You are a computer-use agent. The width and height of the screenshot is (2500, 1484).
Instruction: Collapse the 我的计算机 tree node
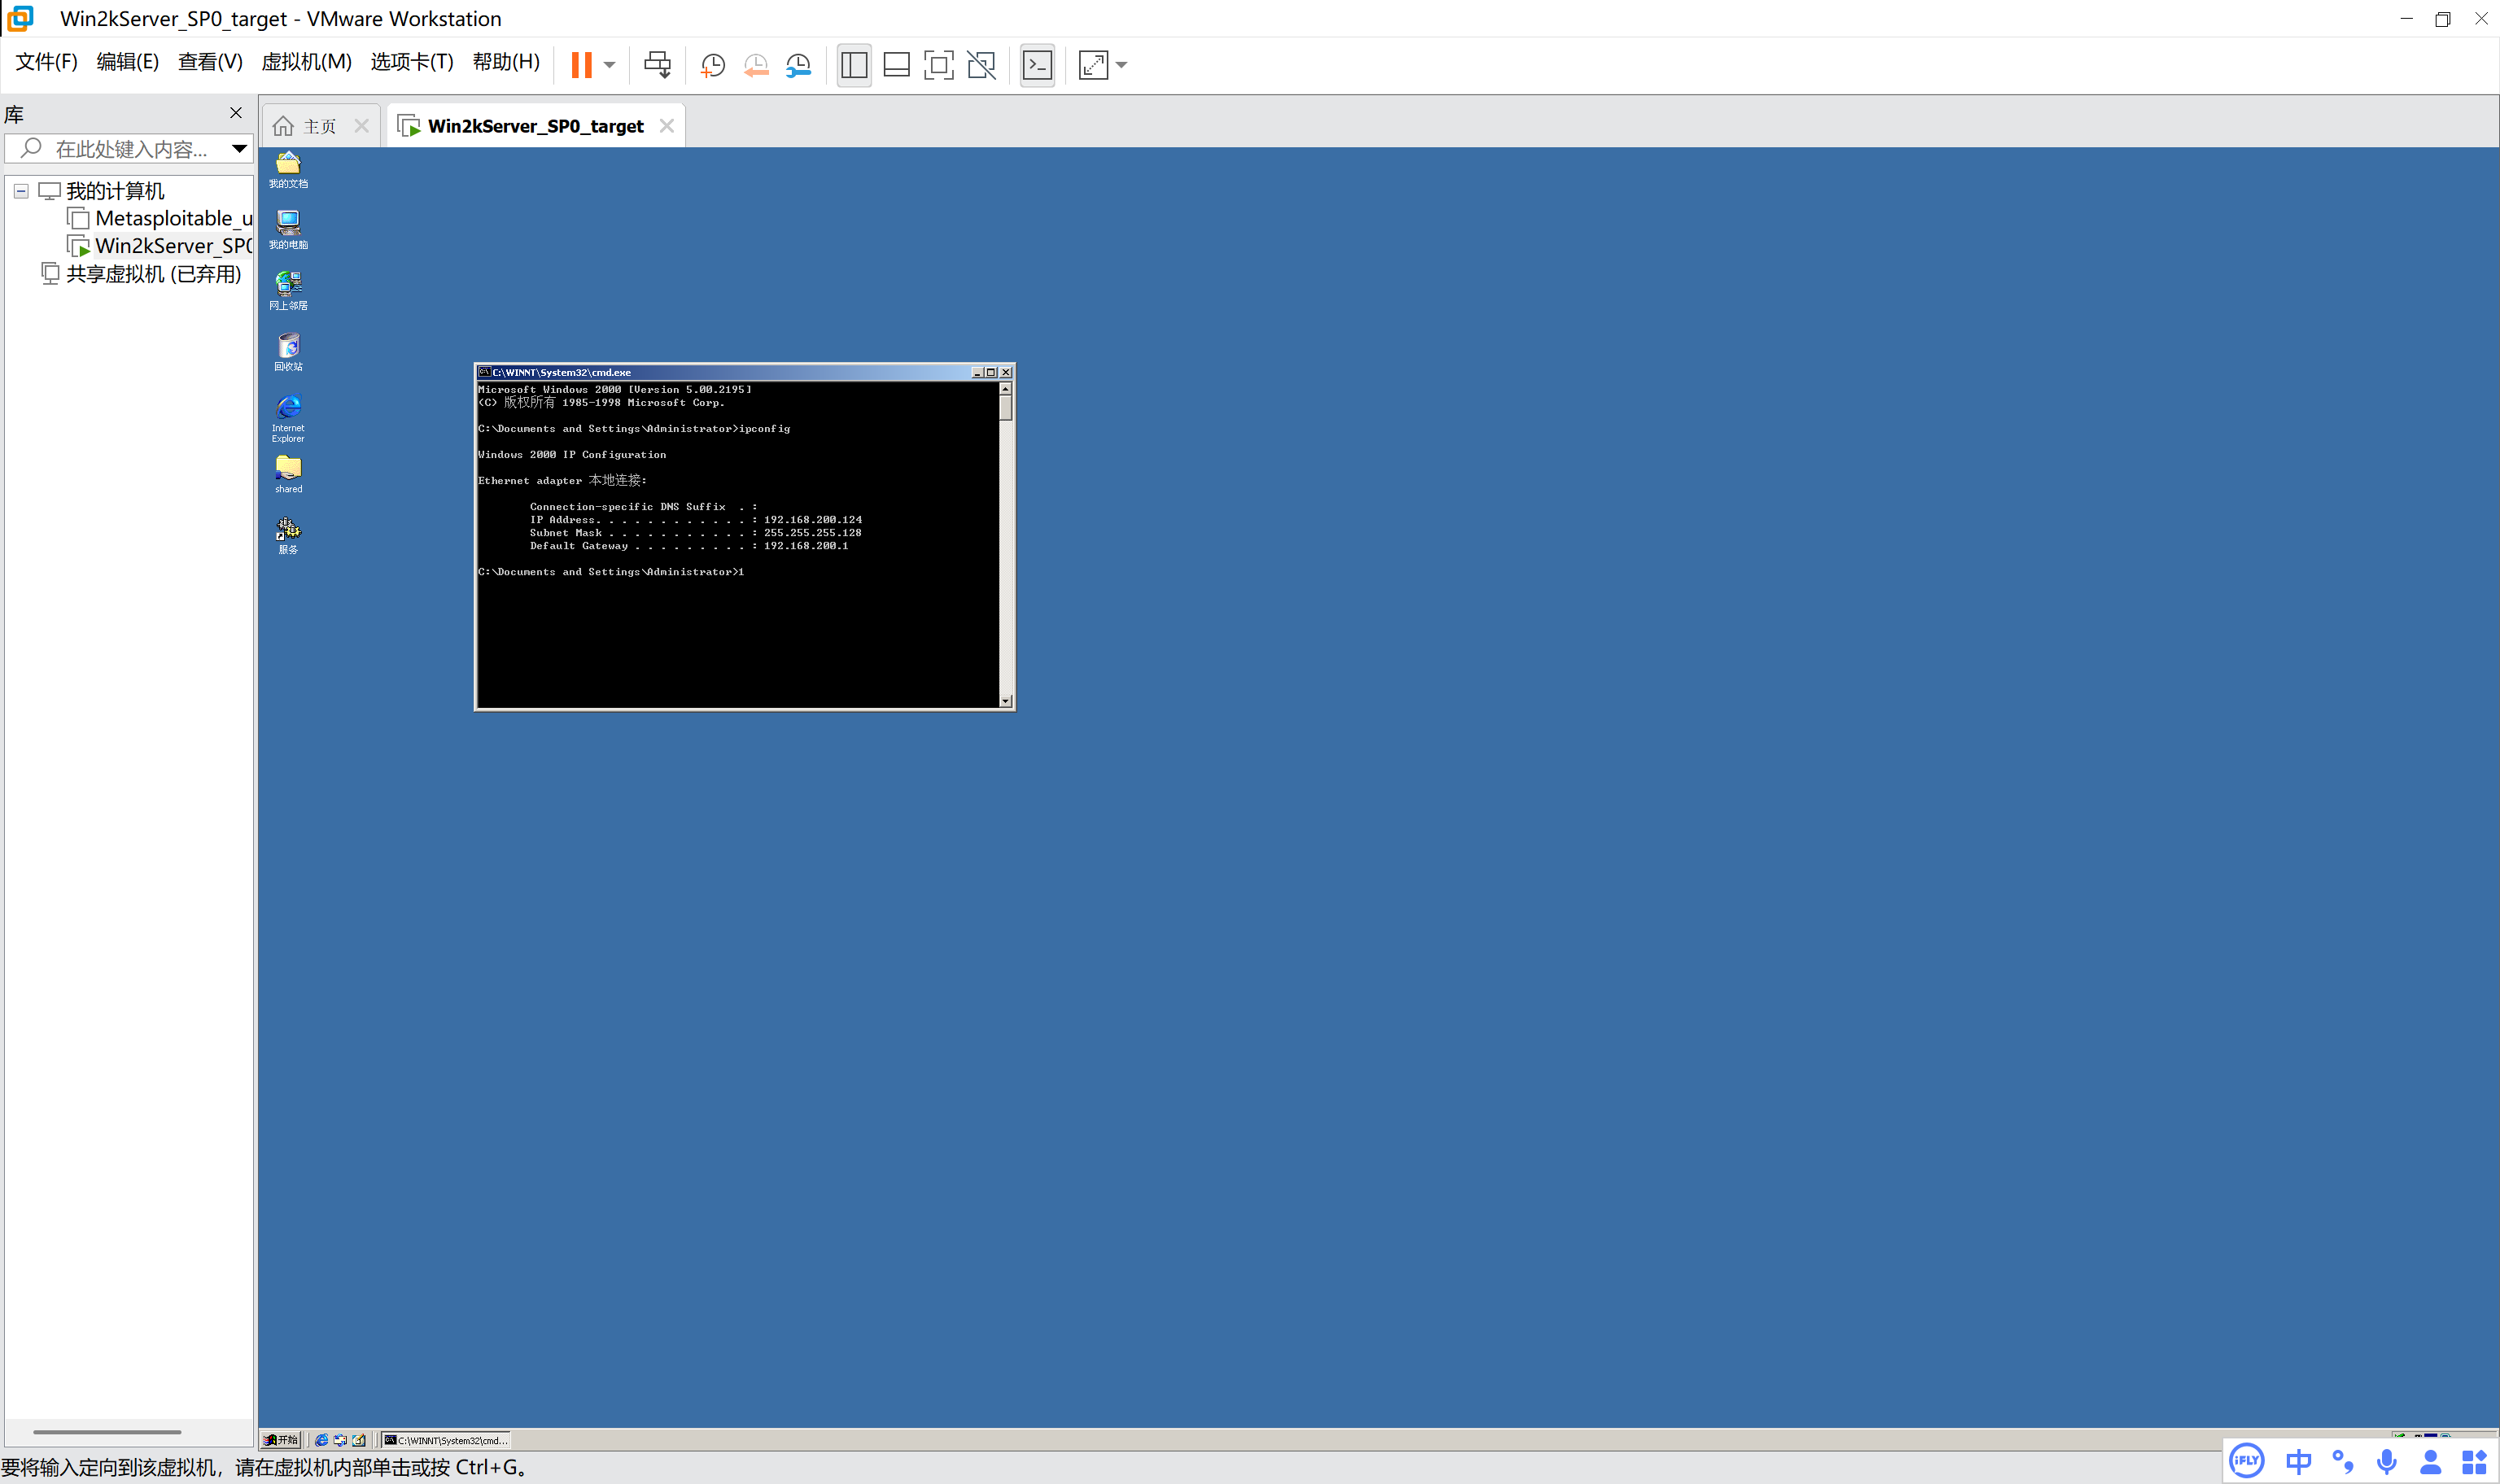coord(21,191)
